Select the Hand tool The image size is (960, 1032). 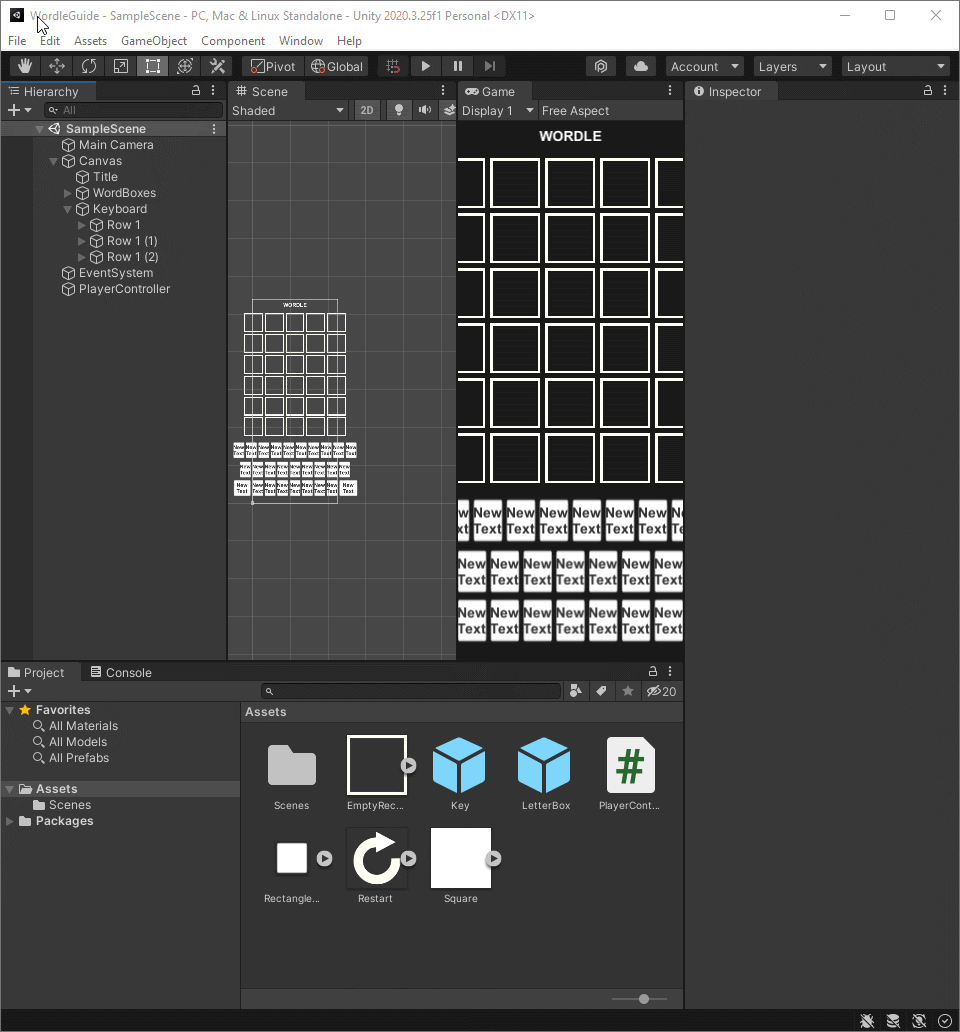point(25,66)
